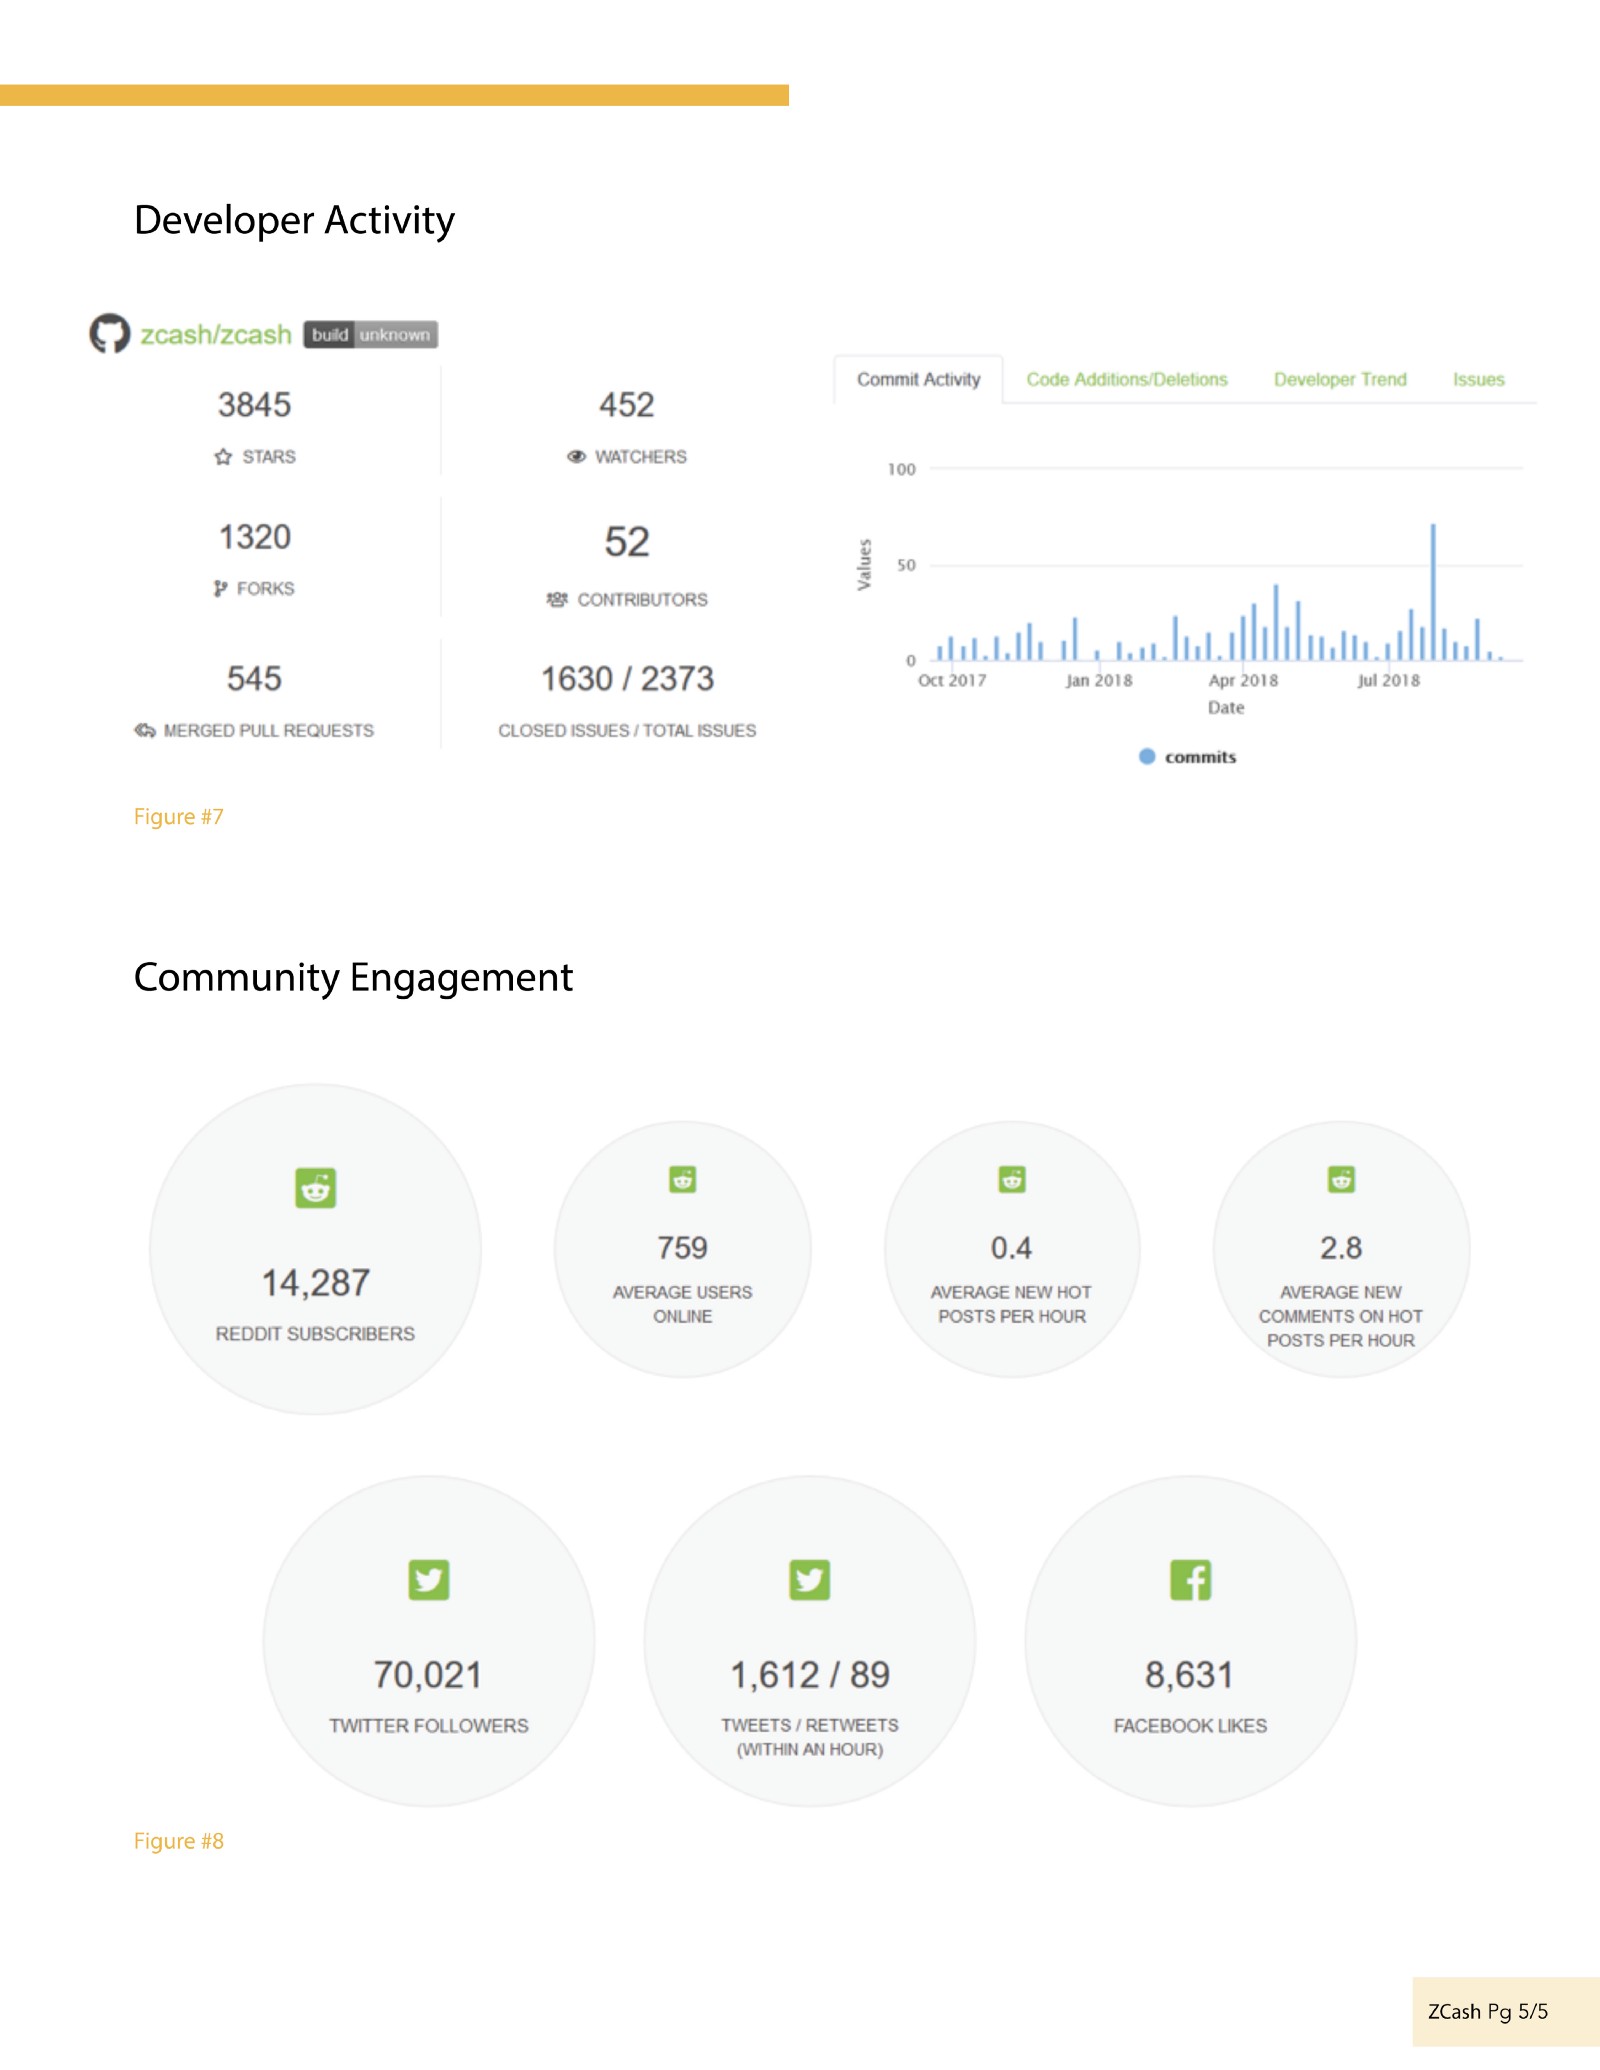Screen dimensions: 1600x2070
Task: Click the 1320 forks count
Action: (x=255, y=537)
